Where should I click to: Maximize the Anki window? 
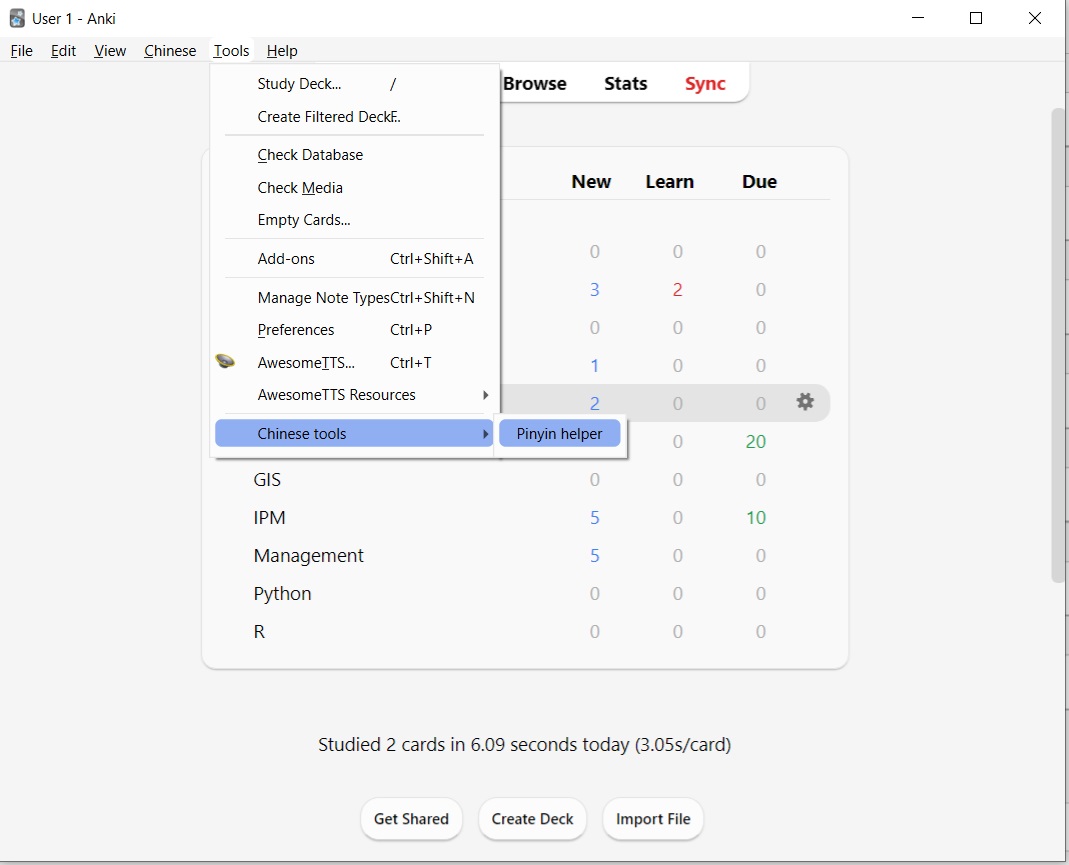click(x=976, y=18)
